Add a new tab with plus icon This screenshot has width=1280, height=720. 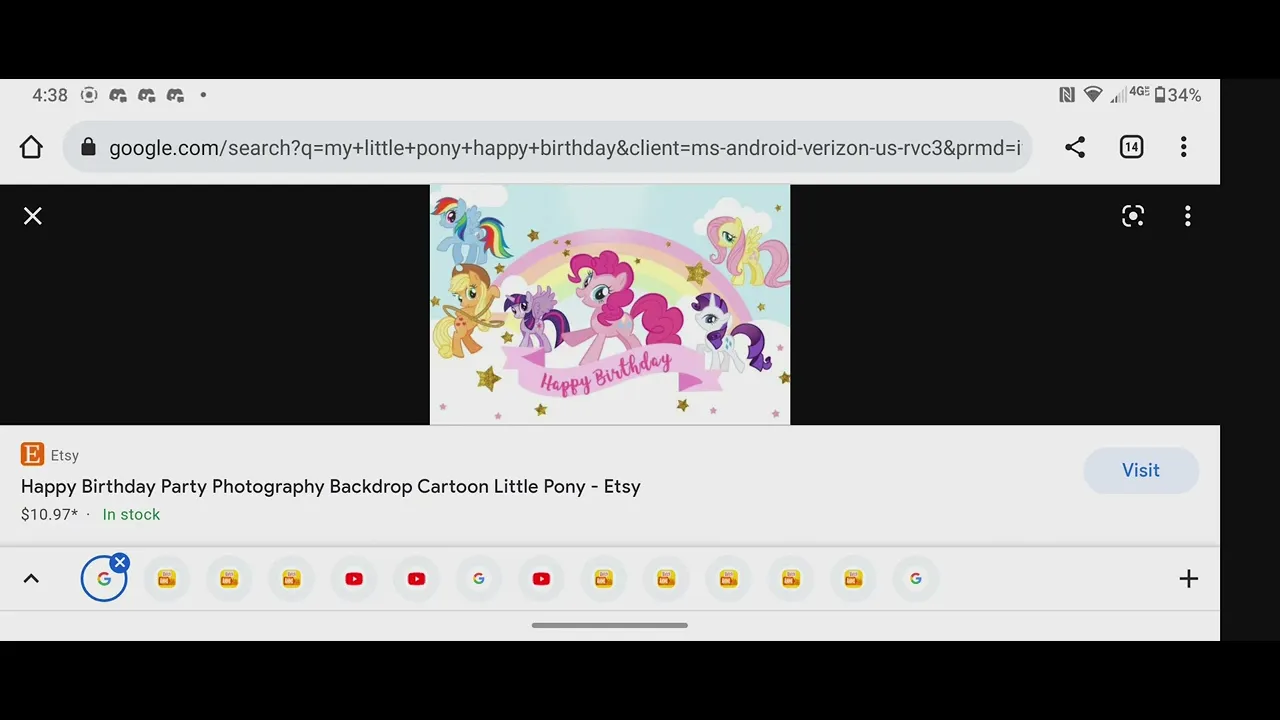pyautogui.click(x=1188, y=579)
